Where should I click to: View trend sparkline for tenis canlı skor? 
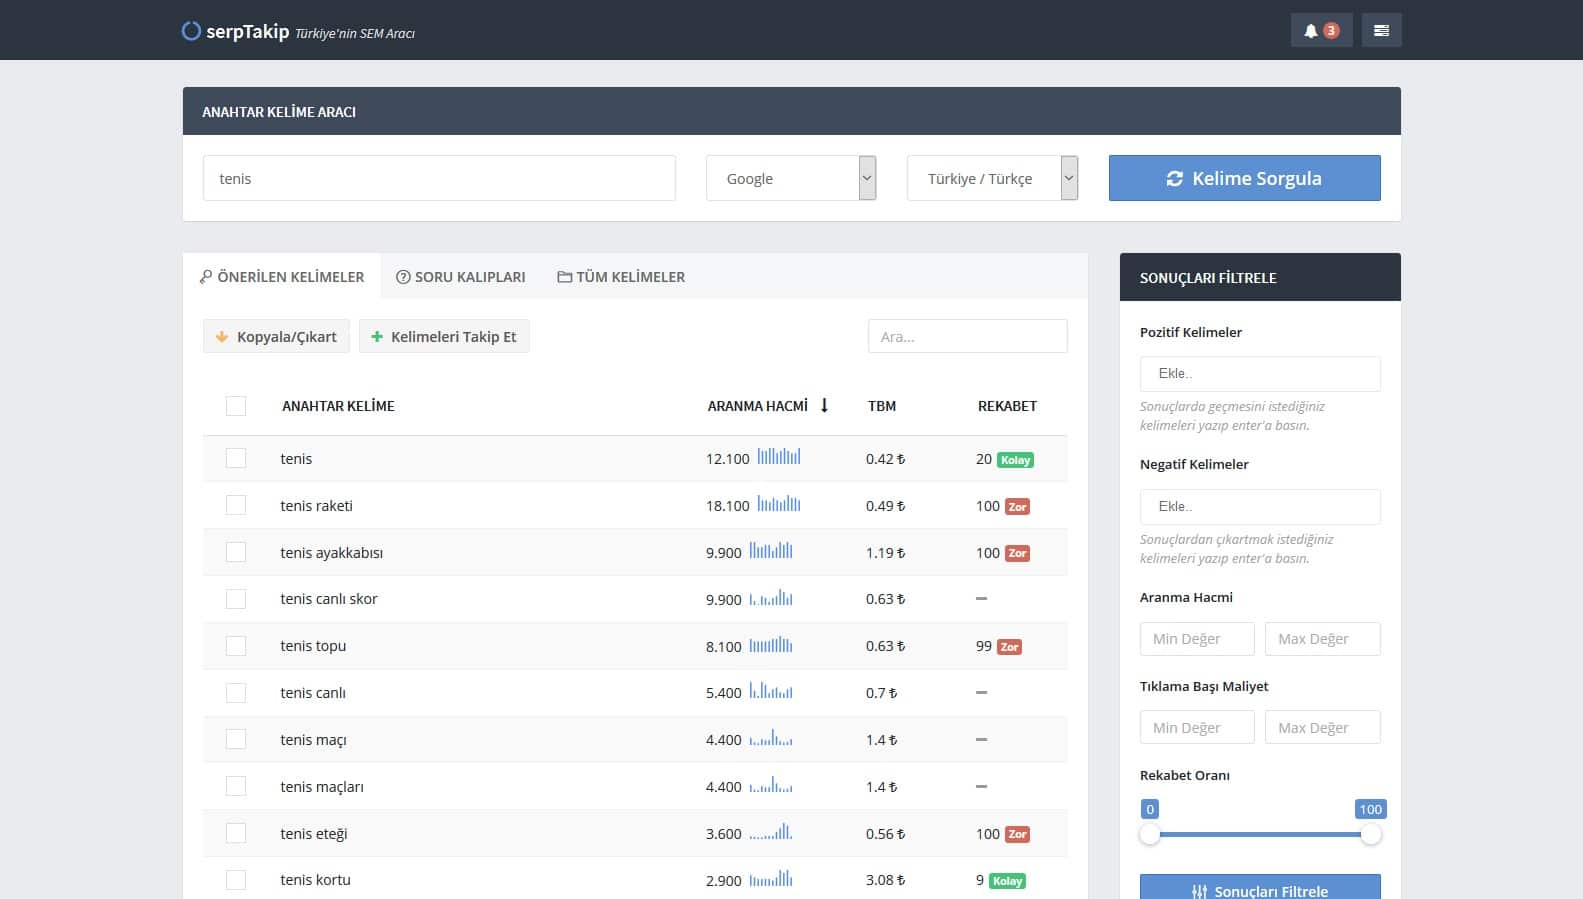tap(771, 598)
